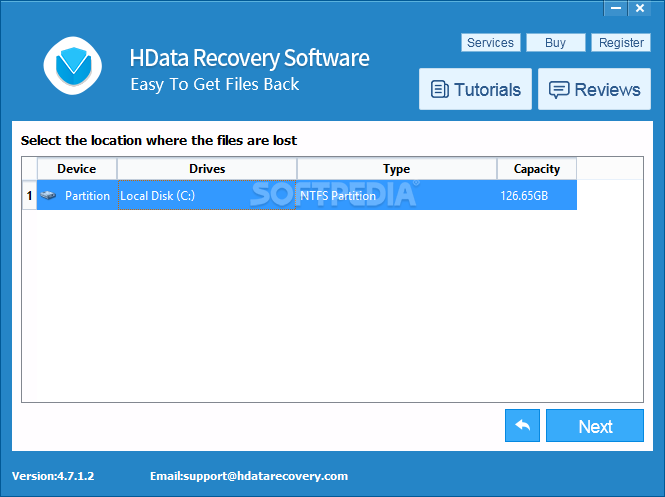The width and height of the screenshot is (665, 497).
Task: Proceed with the Next button
Action: [595, 425]
